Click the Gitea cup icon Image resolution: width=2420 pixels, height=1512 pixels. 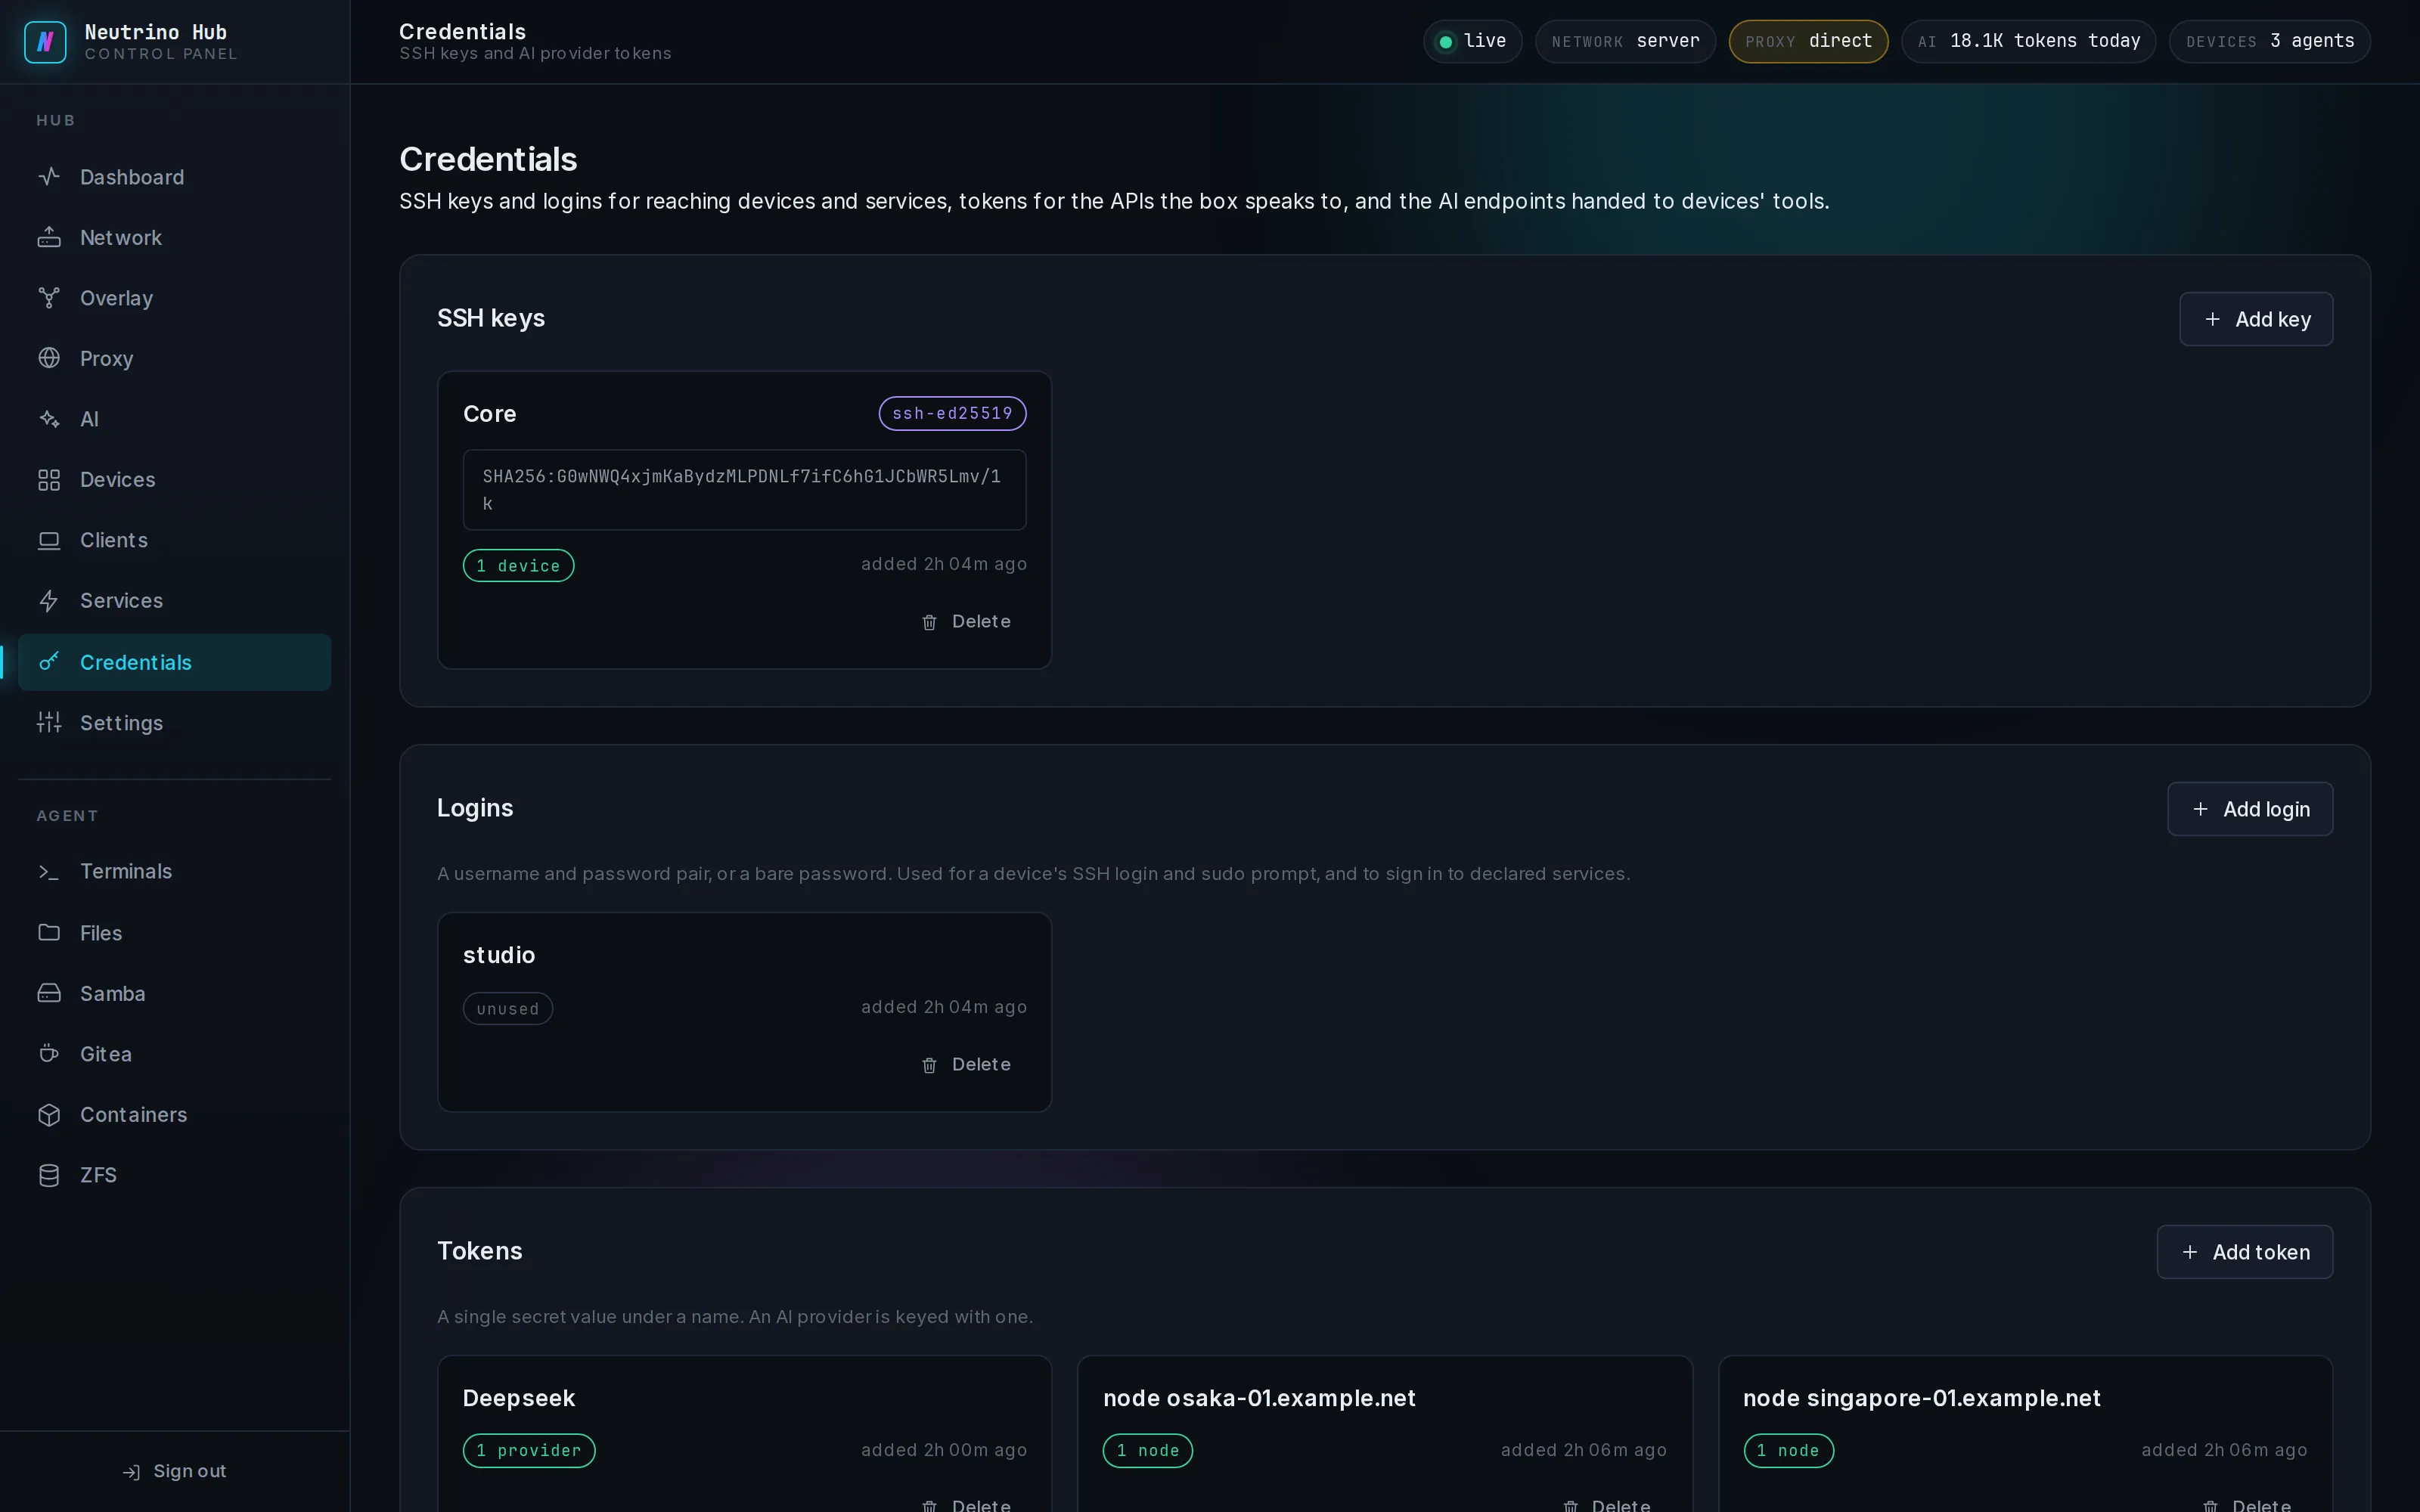click(x=49, y=1053)
